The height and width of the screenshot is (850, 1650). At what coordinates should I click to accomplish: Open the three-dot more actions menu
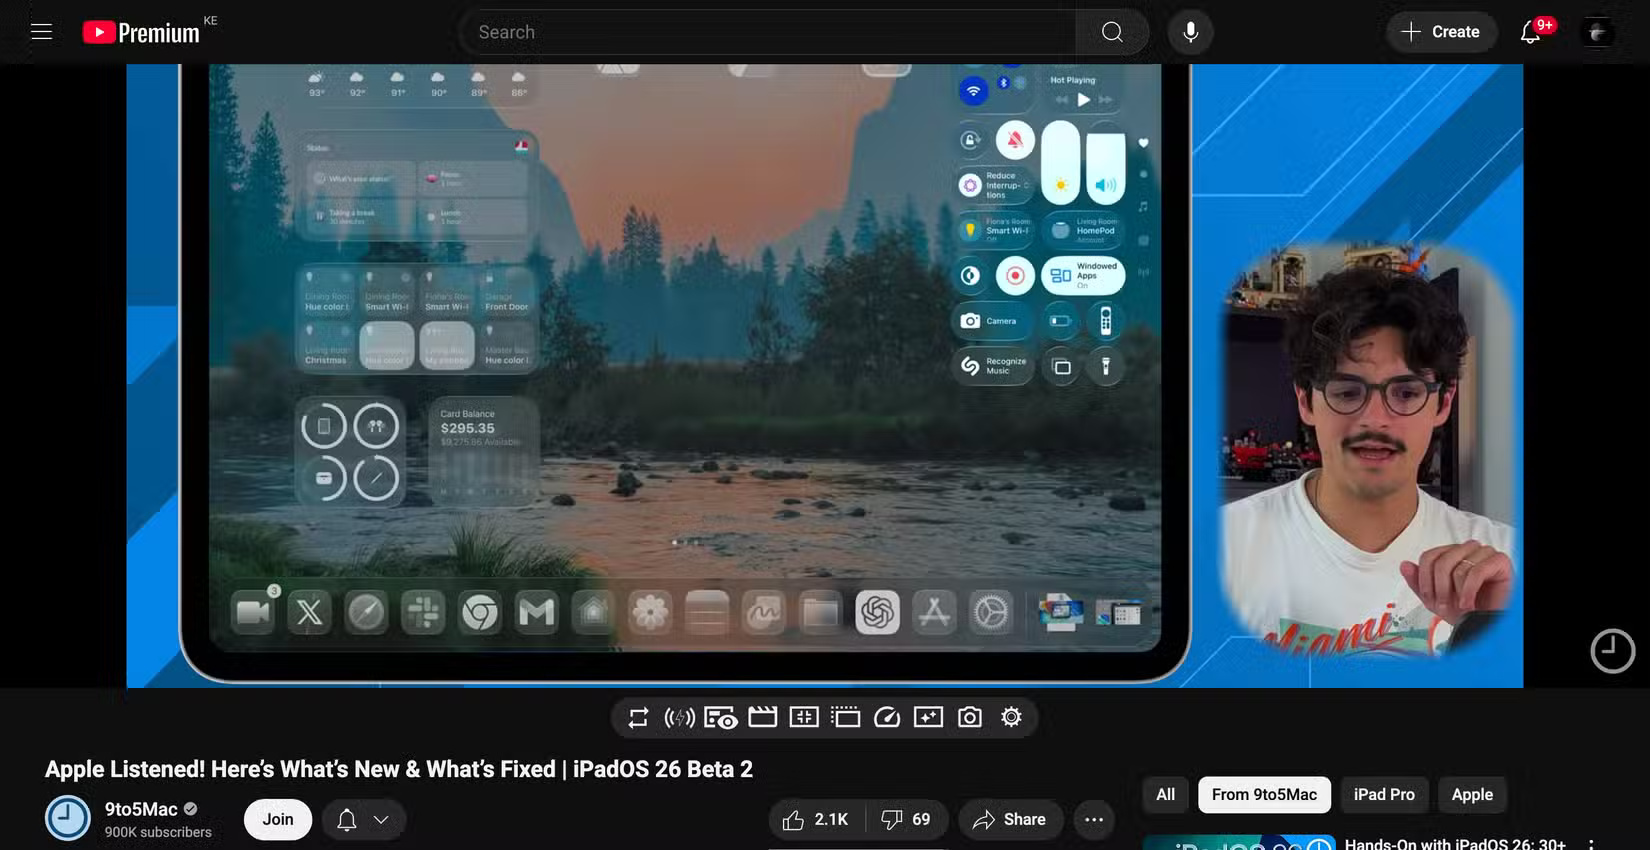(x=1094, y=820)
